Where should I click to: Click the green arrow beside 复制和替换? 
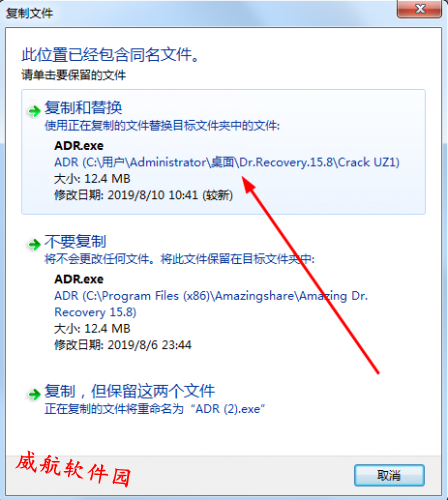(34, 111)
